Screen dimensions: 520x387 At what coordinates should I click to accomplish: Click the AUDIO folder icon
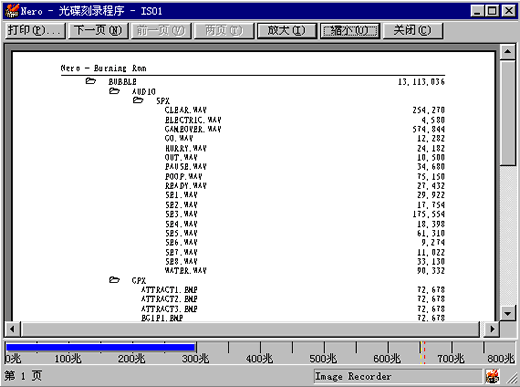click(x=114, y=91)
